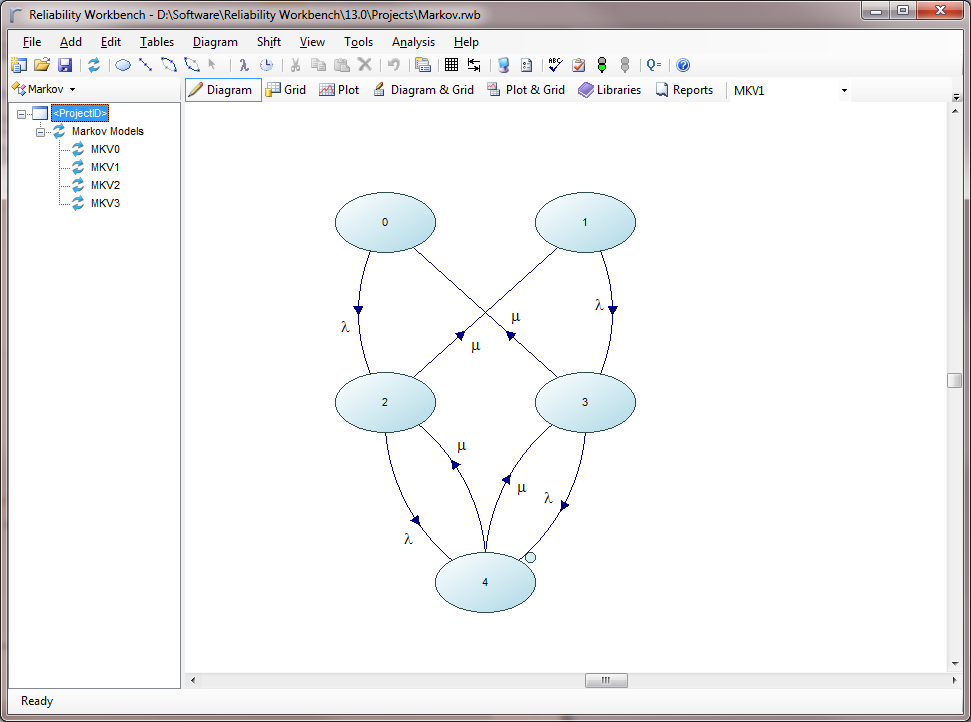Click the pointer selection tool
971x722 pixels.
[211, 64]
